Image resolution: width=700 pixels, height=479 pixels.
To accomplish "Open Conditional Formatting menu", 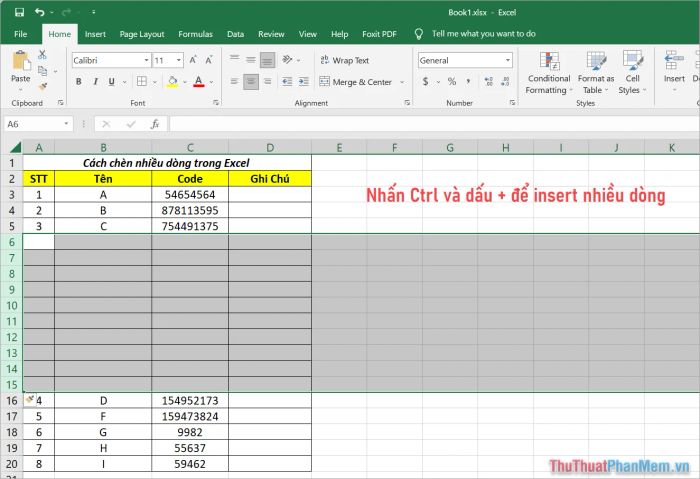I will [549, 73].
